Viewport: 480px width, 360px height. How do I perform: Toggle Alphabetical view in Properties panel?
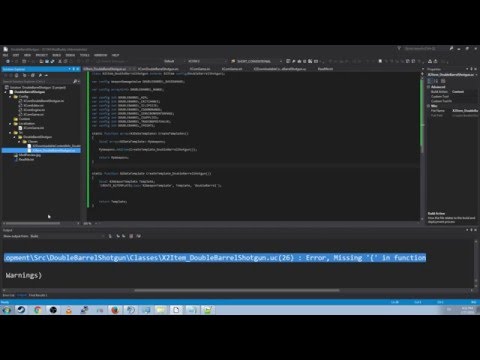point(436,81)
